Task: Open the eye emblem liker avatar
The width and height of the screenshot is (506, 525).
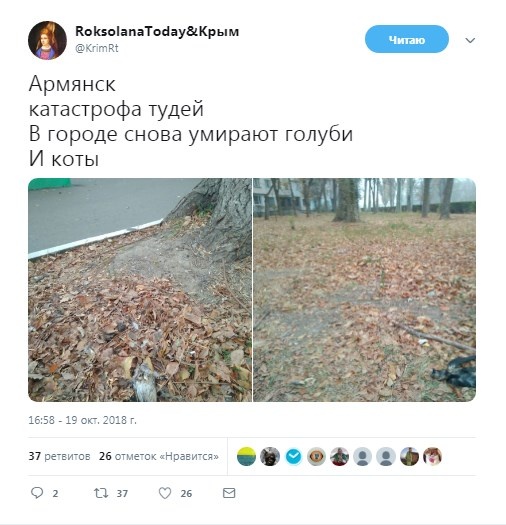Action: point(316,456)
